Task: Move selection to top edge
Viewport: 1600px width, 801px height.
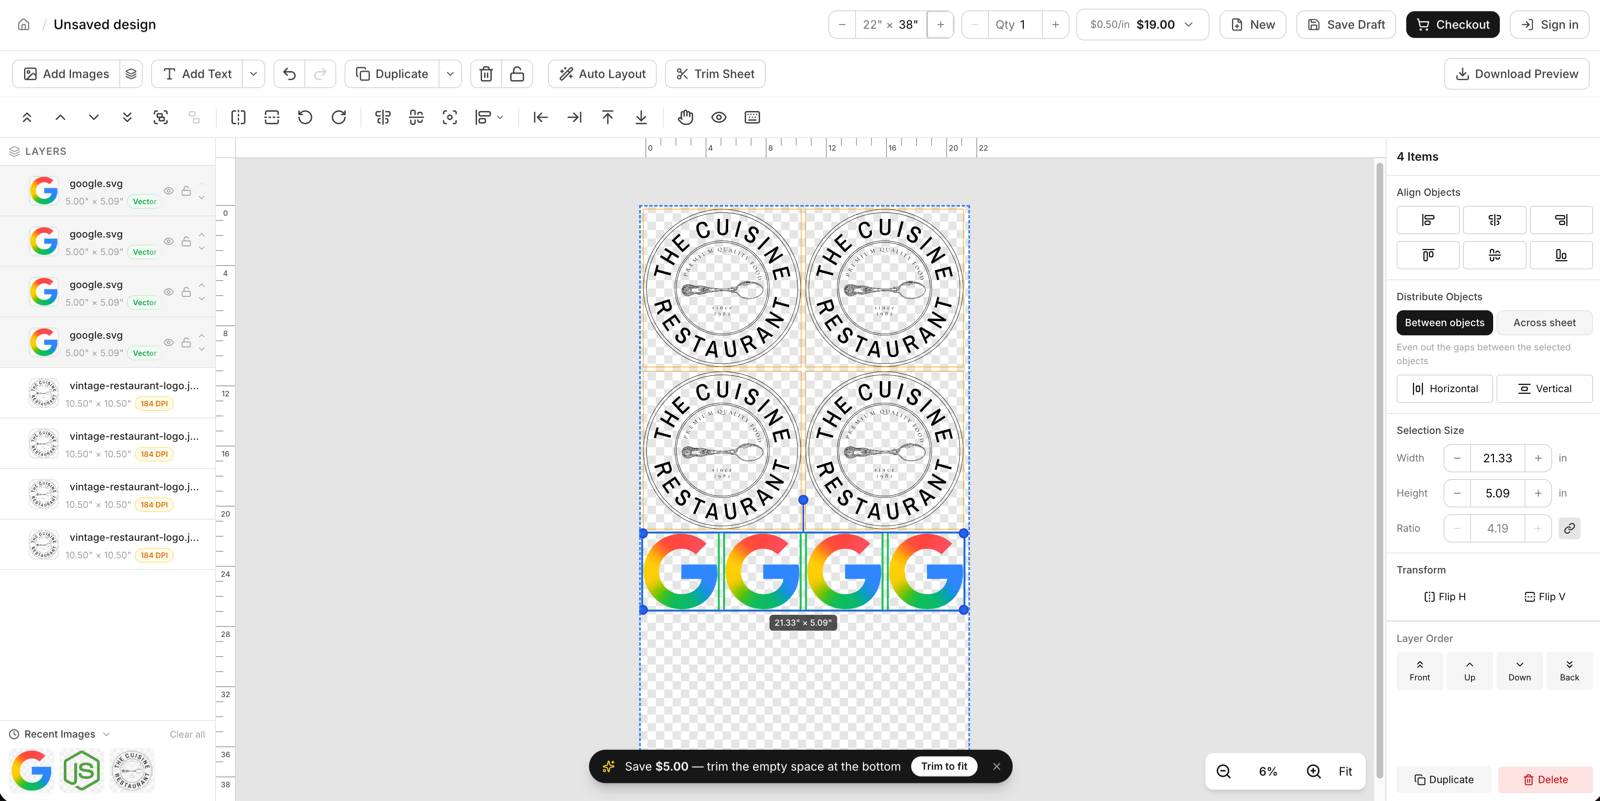Action: coord(608,118)
